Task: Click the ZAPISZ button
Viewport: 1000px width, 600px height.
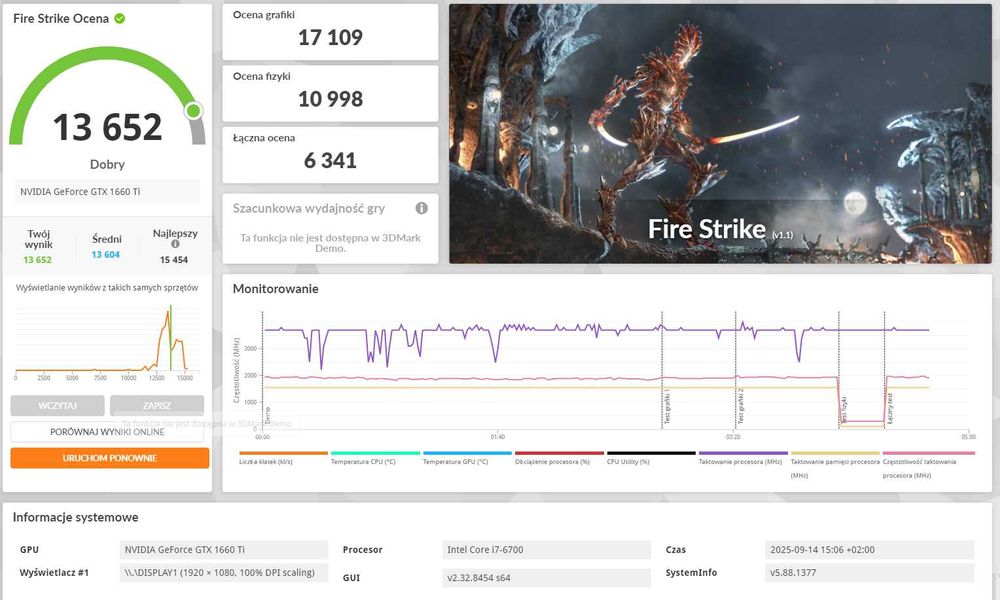Action: [x=157, y=406]
